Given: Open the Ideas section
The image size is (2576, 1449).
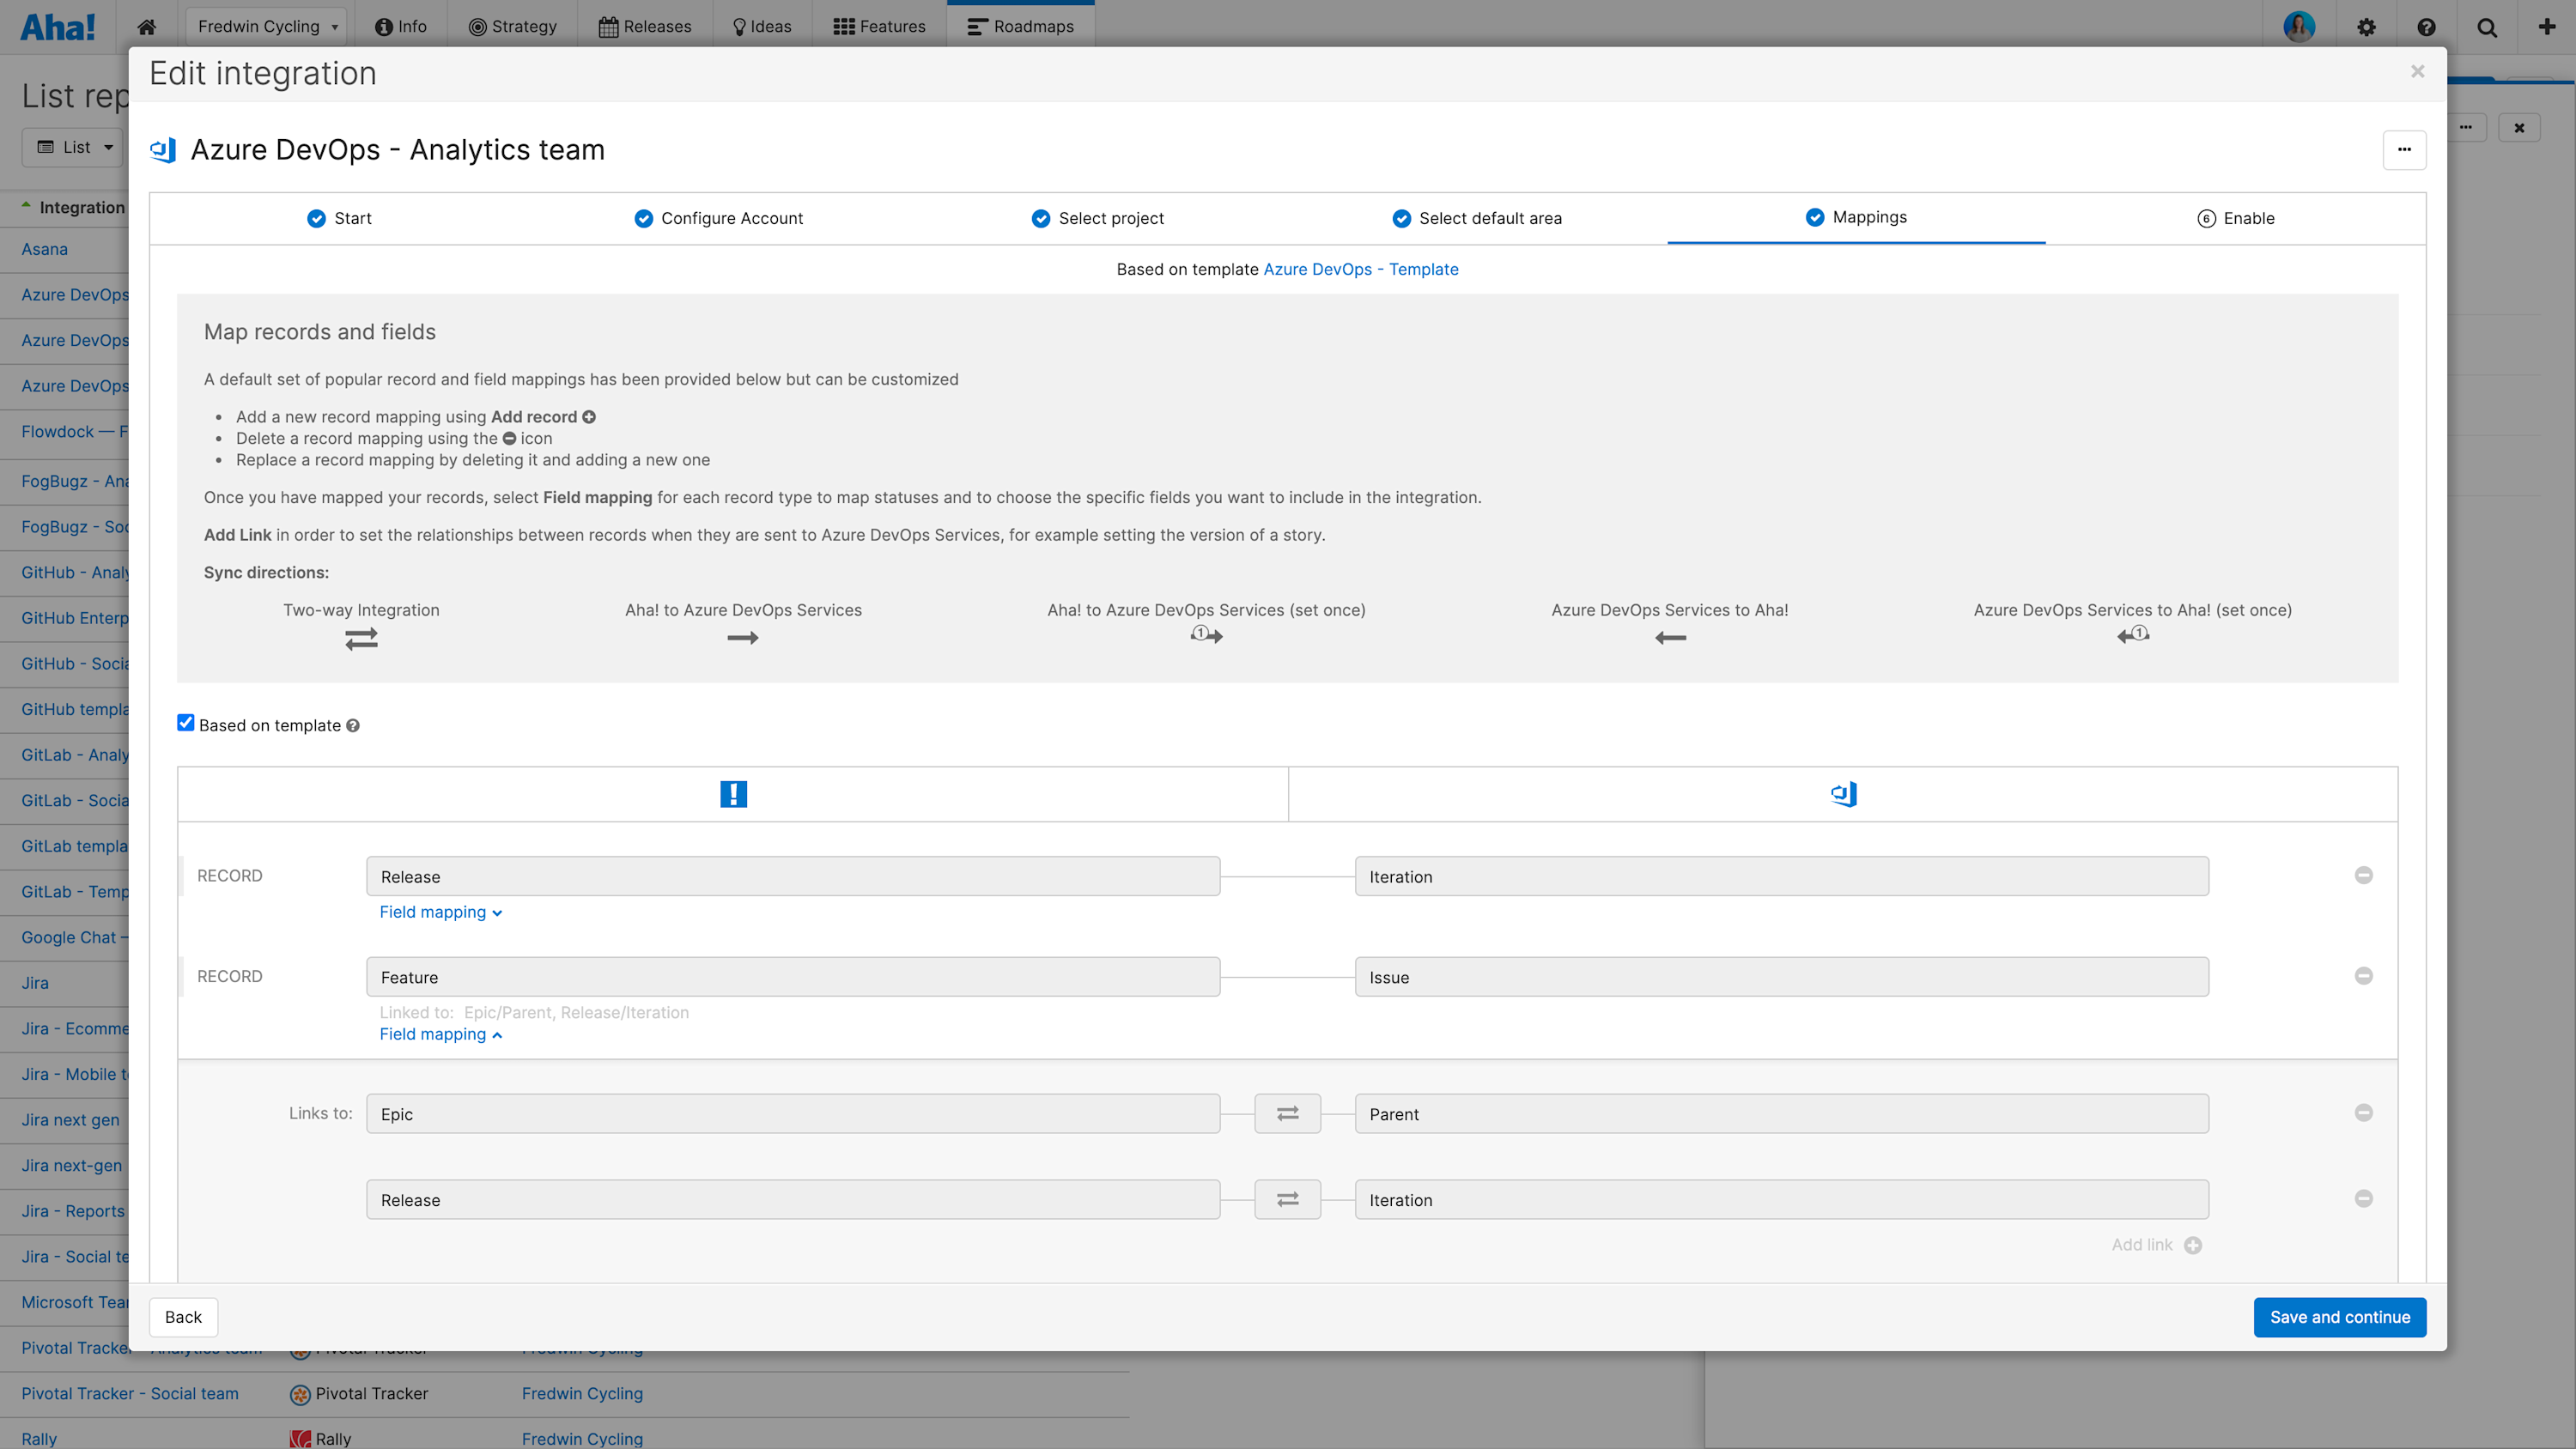Looking at the screenshot, I should [x=762, y=26].
